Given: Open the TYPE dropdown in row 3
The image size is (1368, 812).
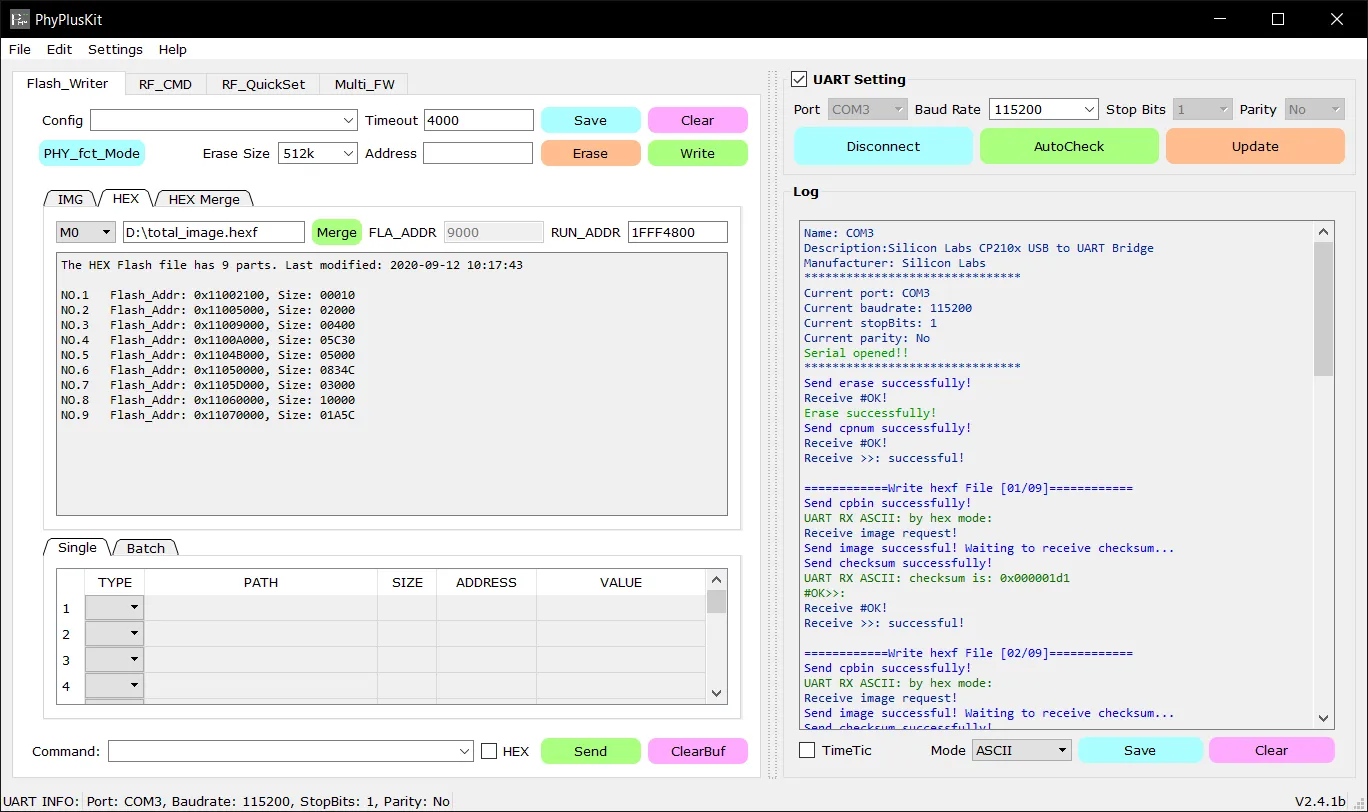Looking at the screenshot, I should pyautogui.click(x=114, y=660).
